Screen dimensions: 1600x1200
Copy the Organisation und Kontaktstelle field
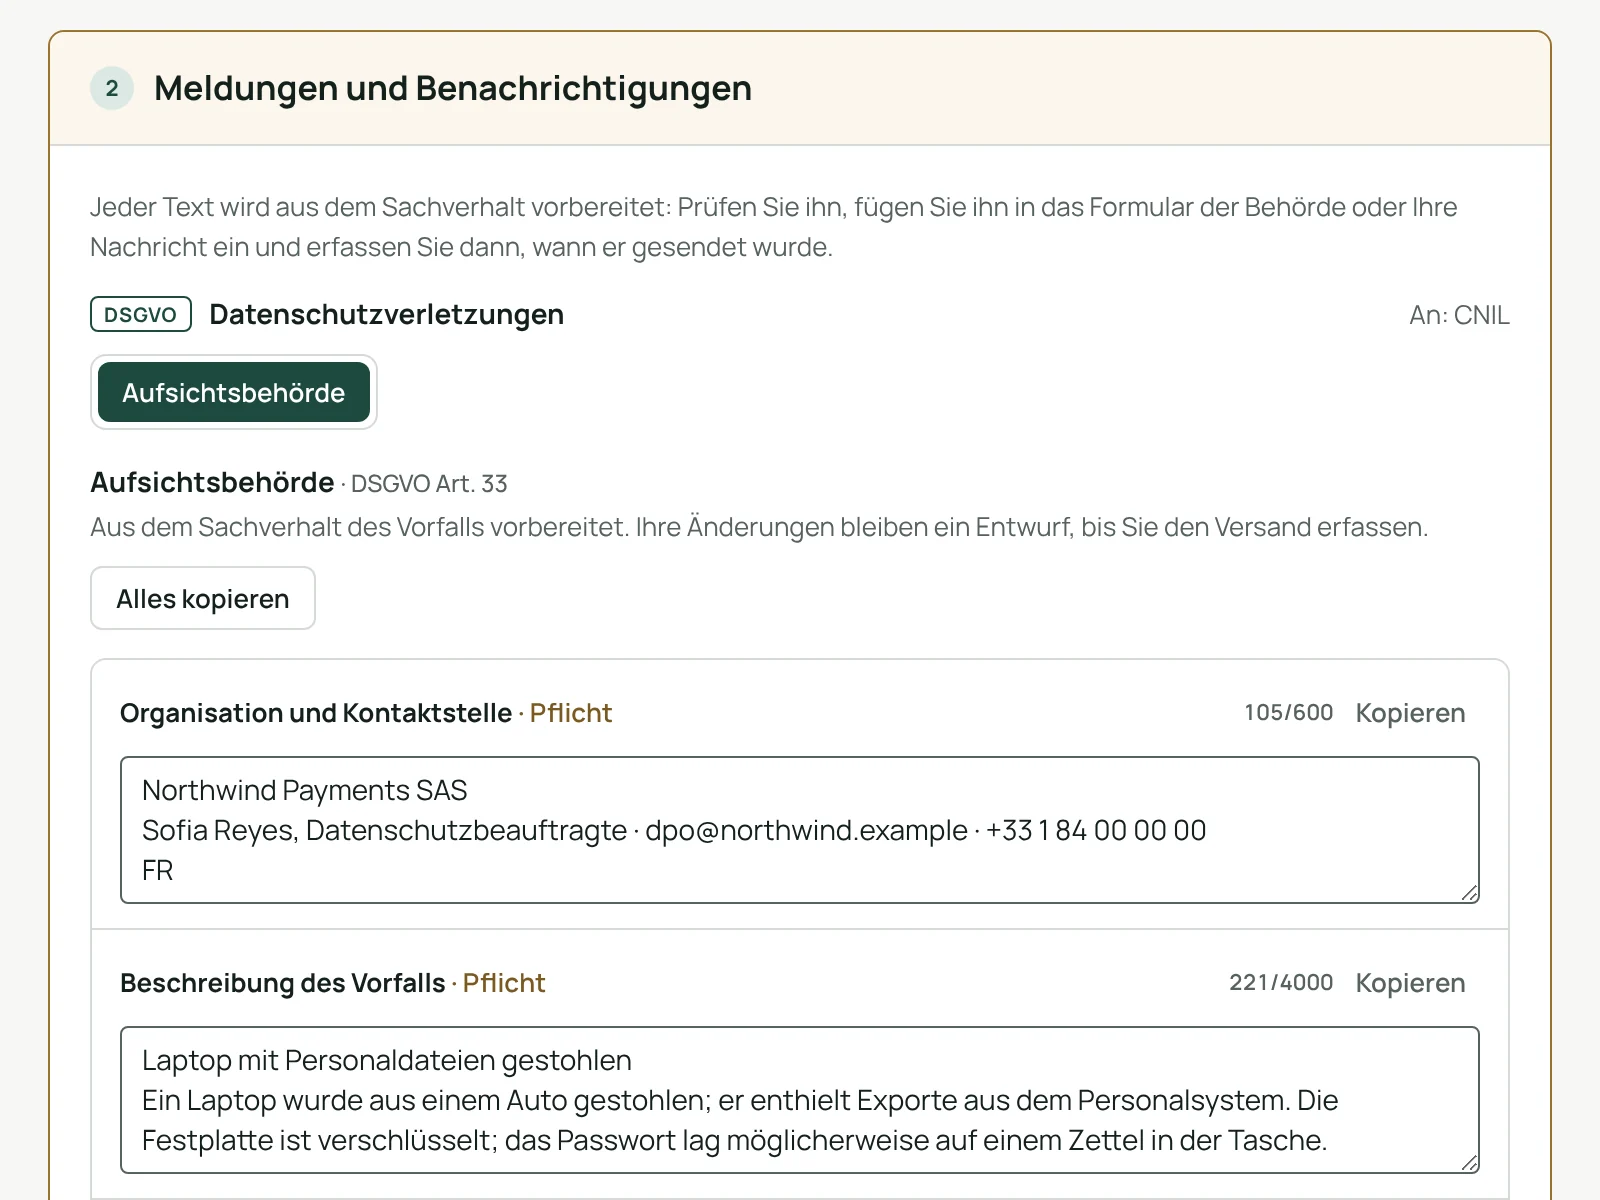pos(1410,713)
